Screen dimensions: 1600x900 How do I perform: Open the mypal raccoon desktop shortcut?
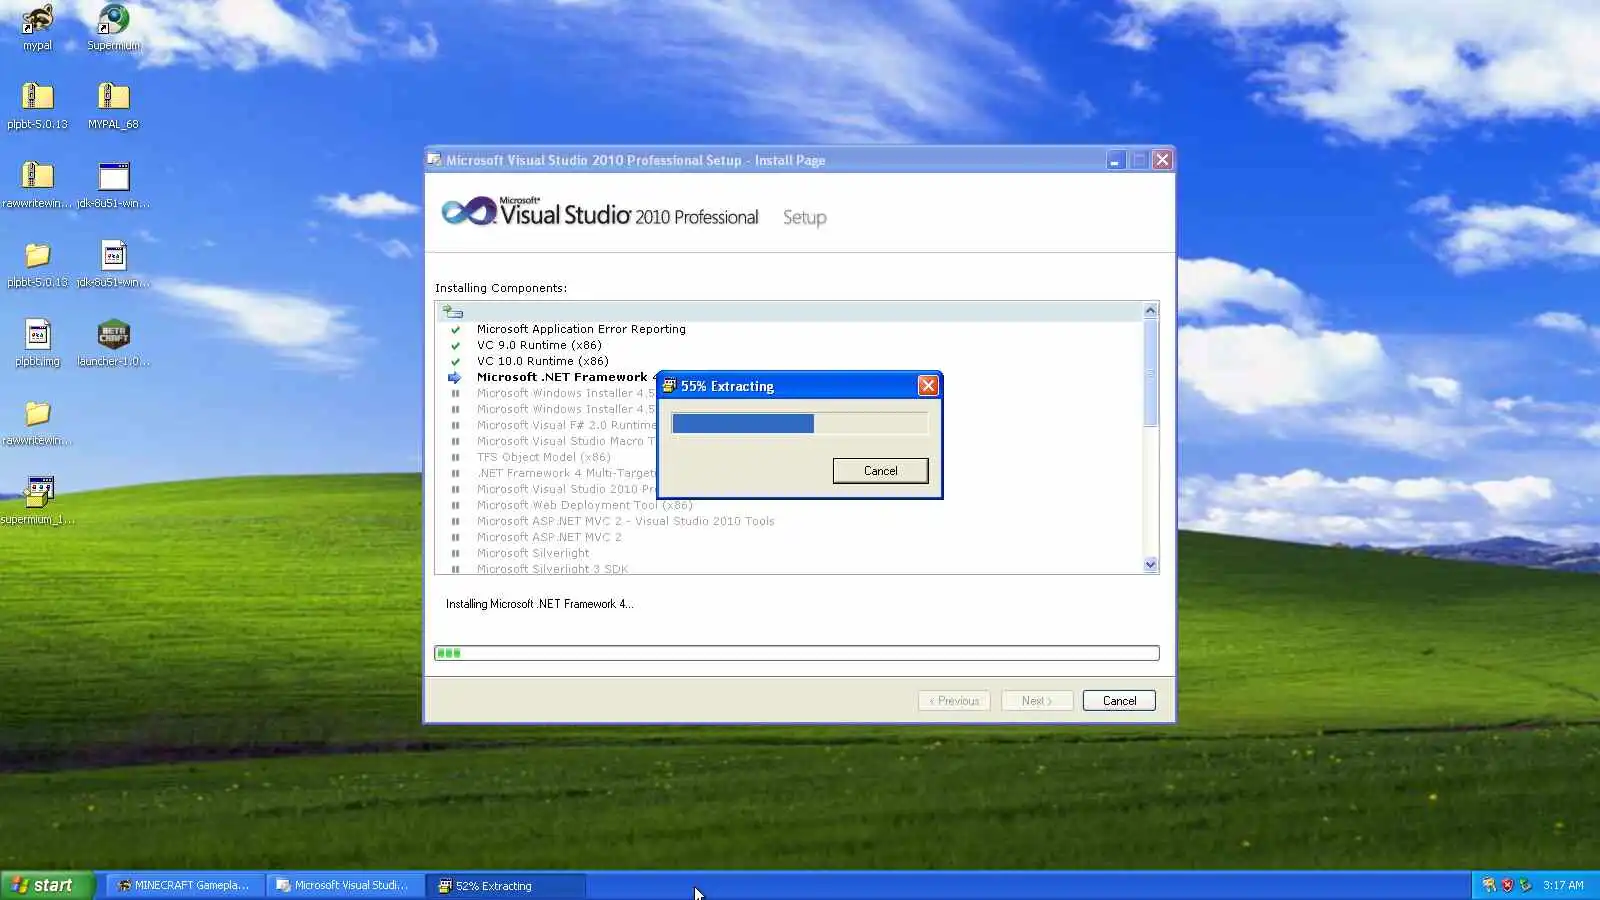[37, 19]
